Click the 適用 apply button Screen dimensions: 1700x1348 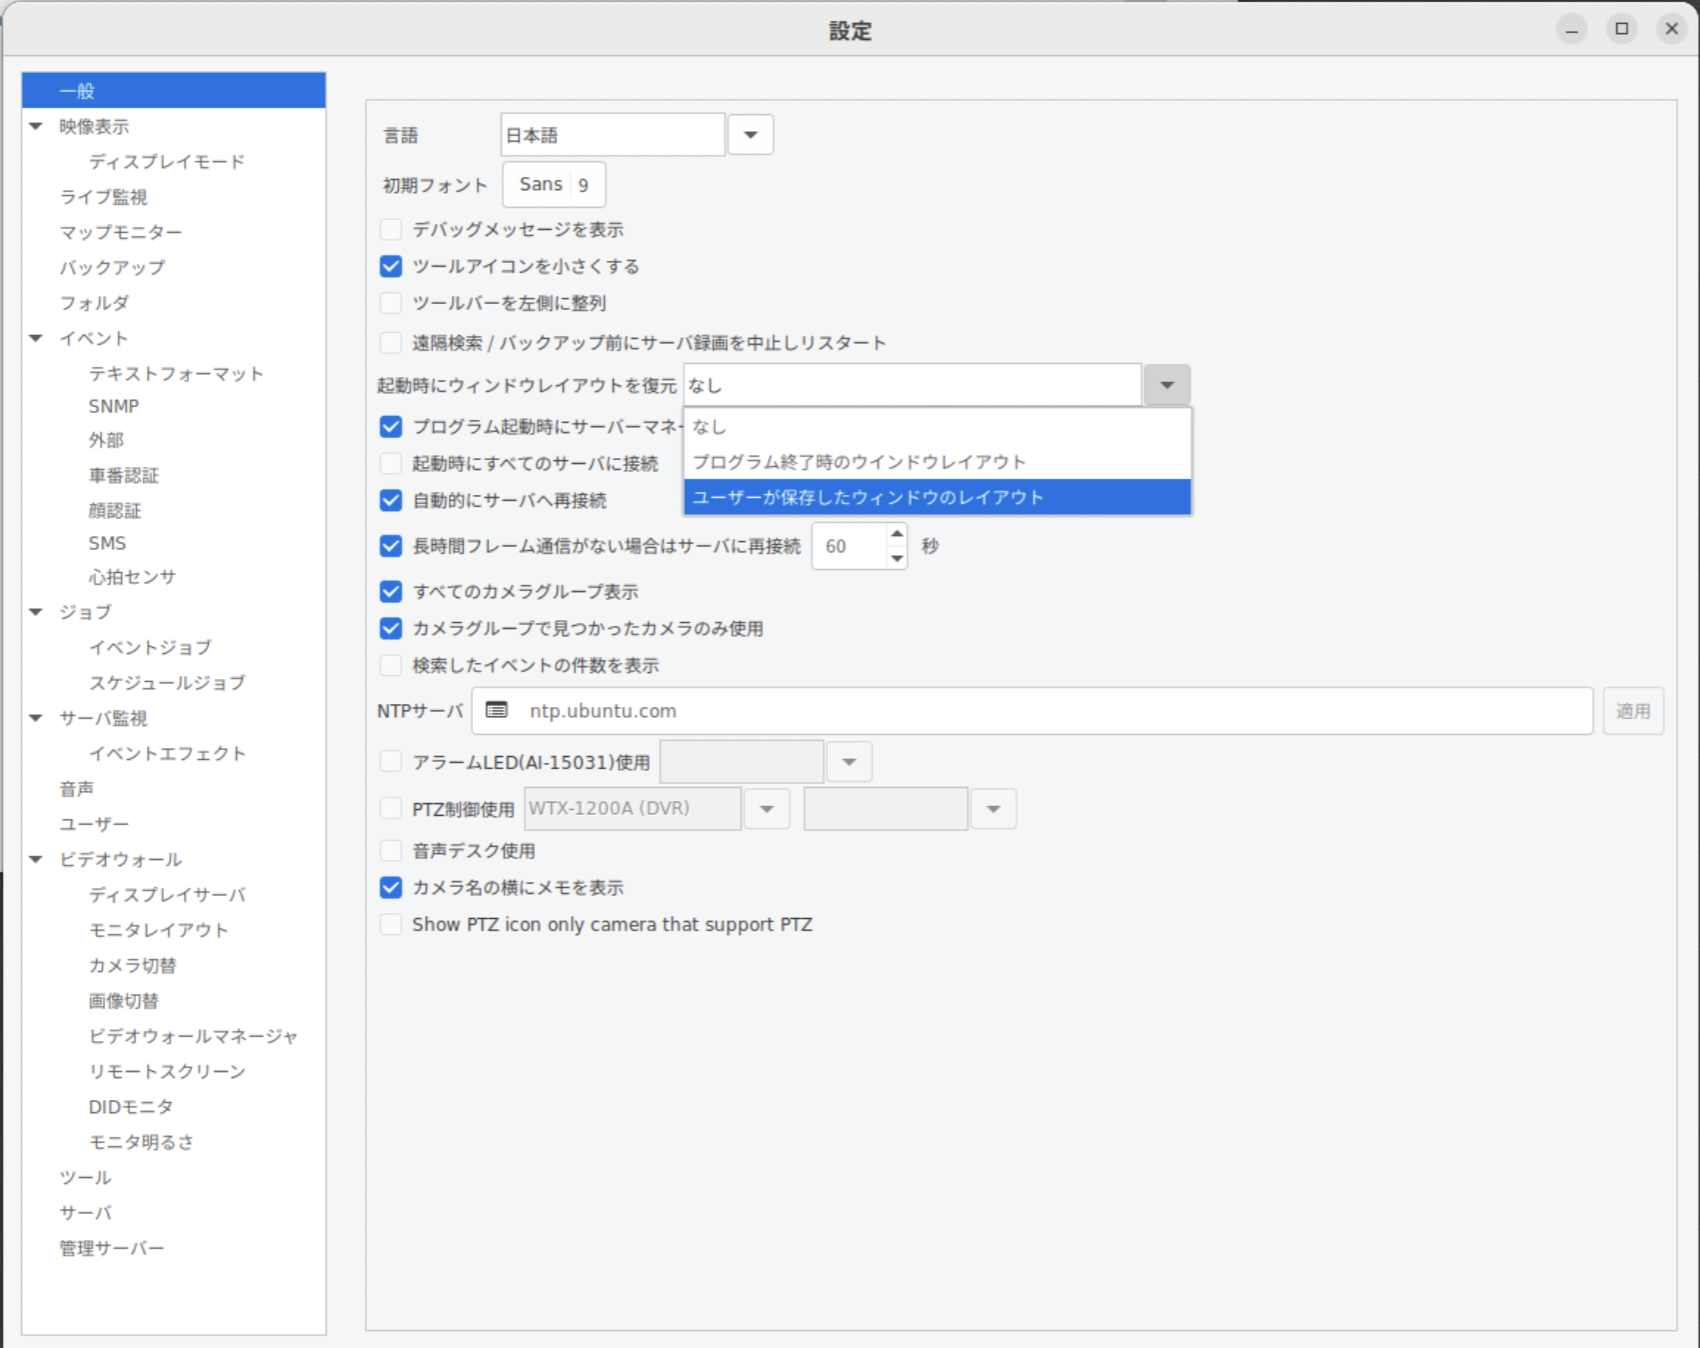click(x=1632, y=711)
